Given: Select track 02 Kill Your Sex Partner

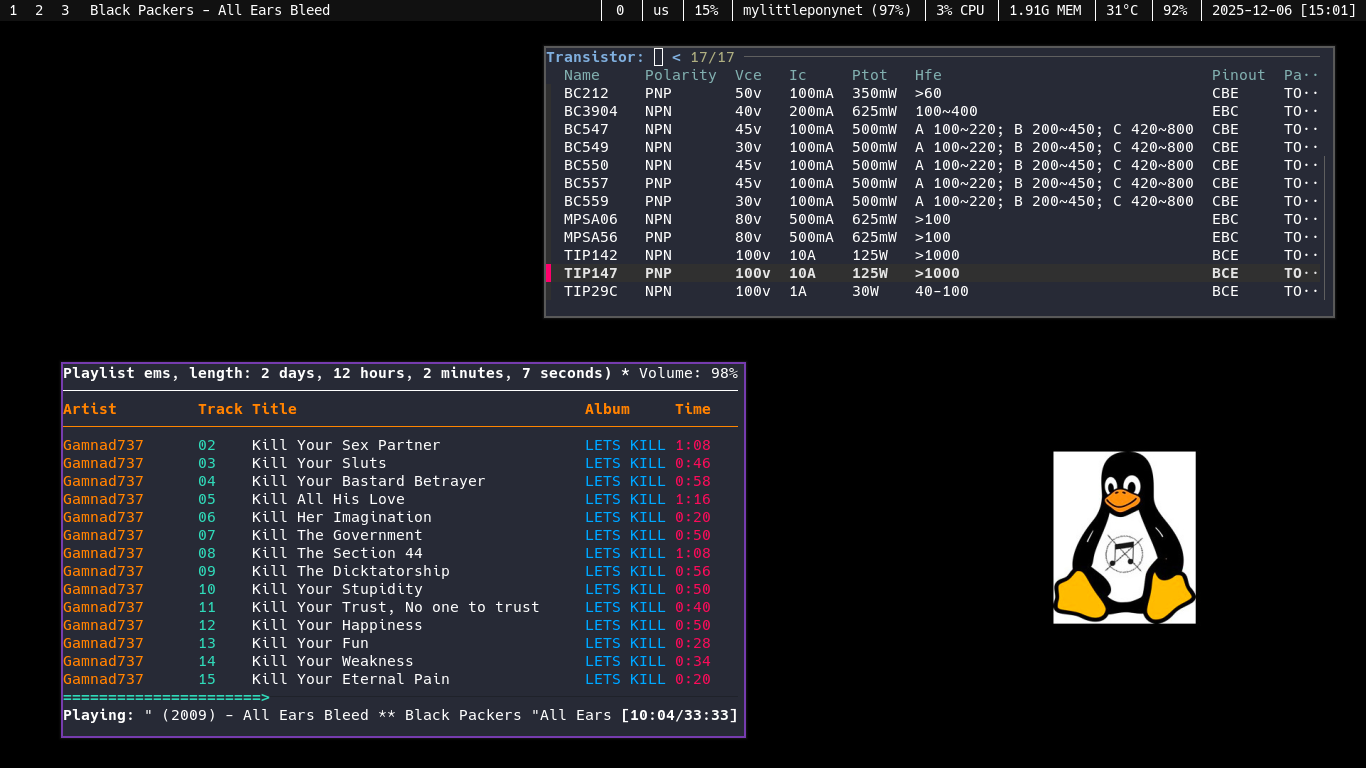Looking at the screenshot, I should tap(345, 445).
